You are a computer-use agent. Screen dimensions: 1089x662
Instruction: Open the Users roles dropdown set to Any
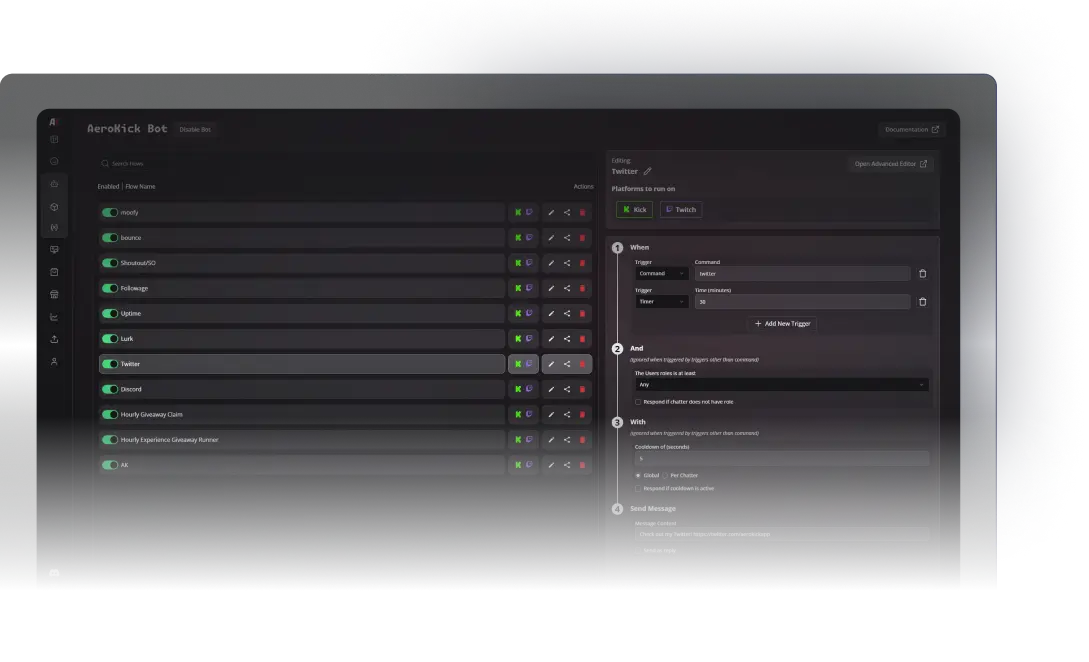click(782, 384)
